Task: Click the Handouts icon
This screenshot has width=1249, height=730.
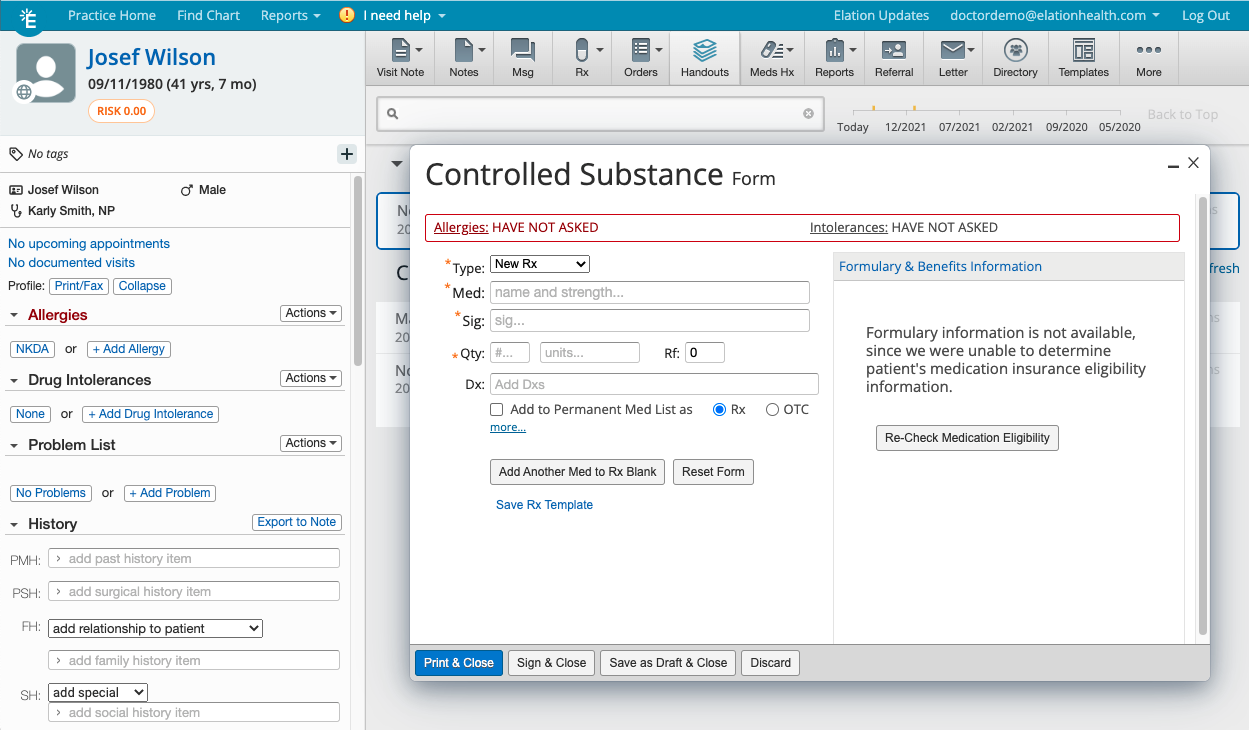Action: coord(703,57)
